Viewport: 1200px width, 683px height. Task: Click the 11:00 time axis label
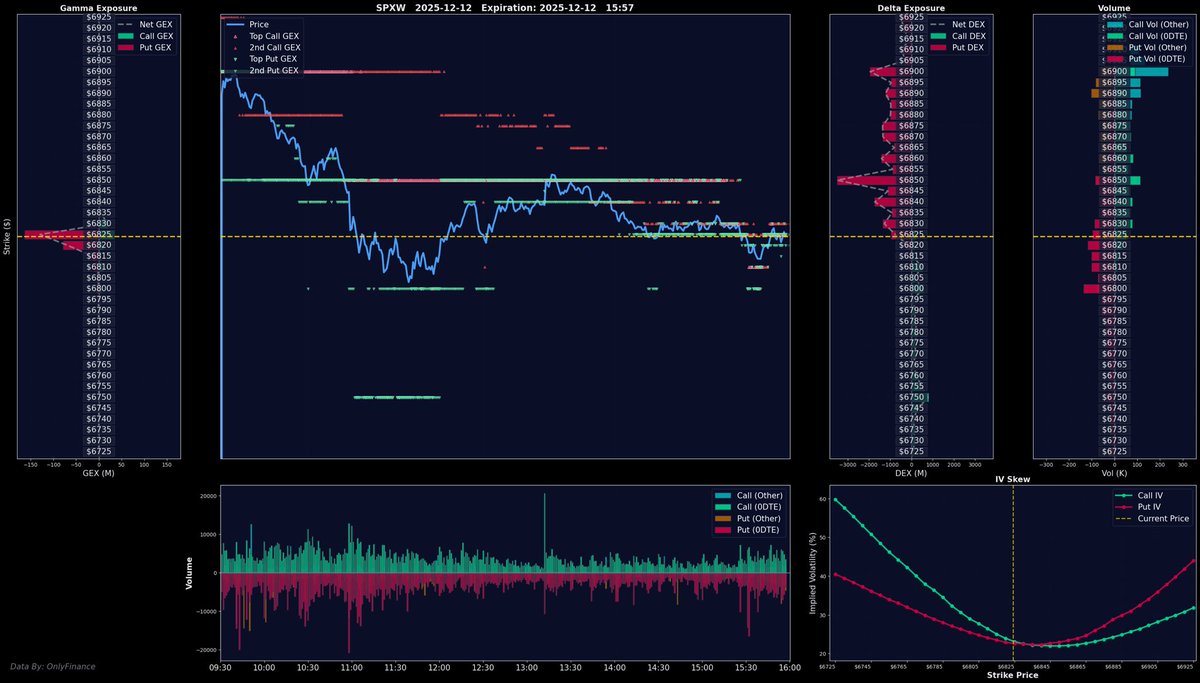tap(352, 667)
